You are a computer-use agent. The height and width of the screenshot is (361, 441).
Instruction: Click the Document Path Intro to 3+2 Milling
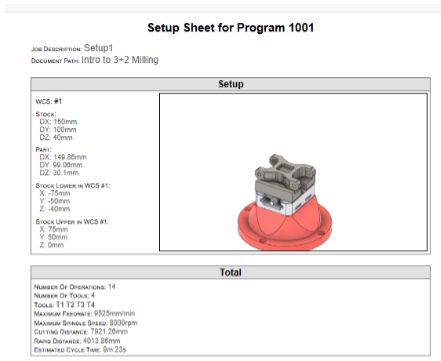pos(120,60)
